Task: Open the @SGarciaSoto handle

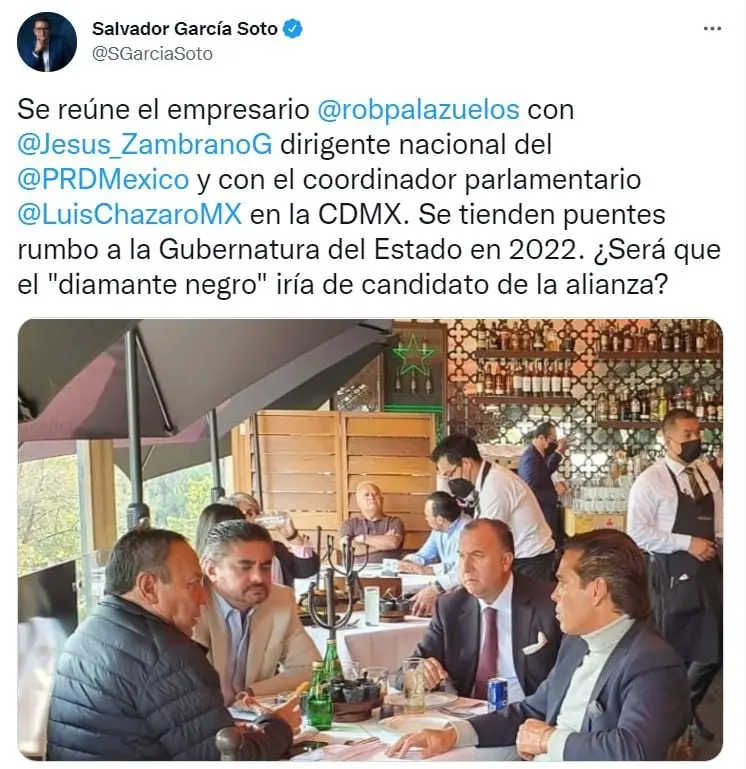Action: click(152, 53)
